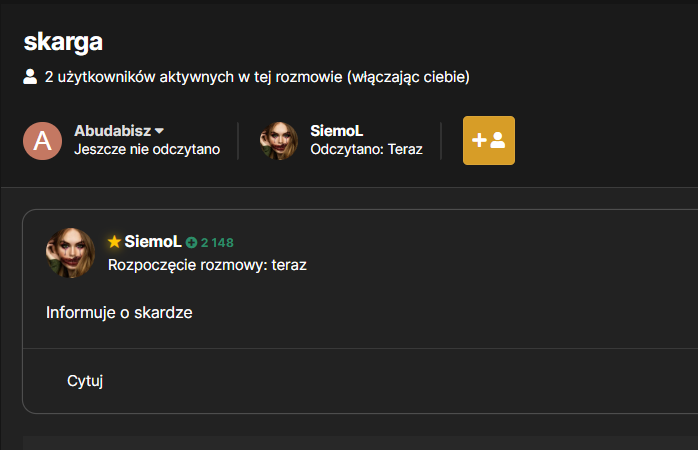Screen dimensions: 698x450
Task: Click SiemoL avatar in the message
Action: 70,253
